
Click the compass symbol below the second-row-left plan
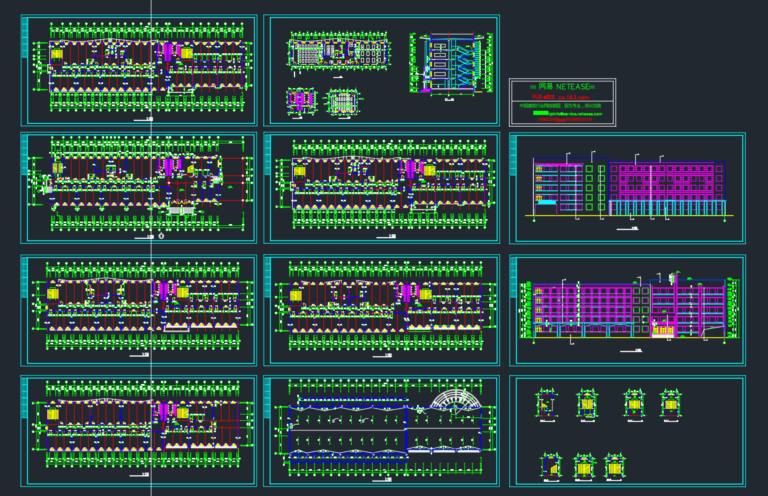(161, 236)
